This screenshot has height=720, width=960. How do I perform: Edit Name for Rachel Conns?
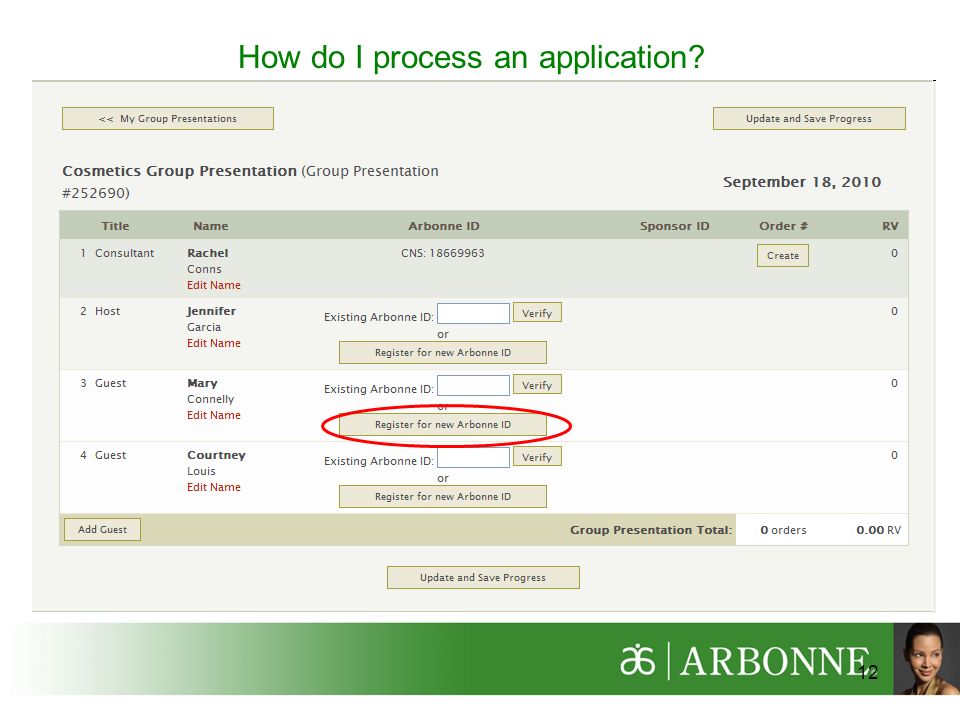(x=214, y=285)
